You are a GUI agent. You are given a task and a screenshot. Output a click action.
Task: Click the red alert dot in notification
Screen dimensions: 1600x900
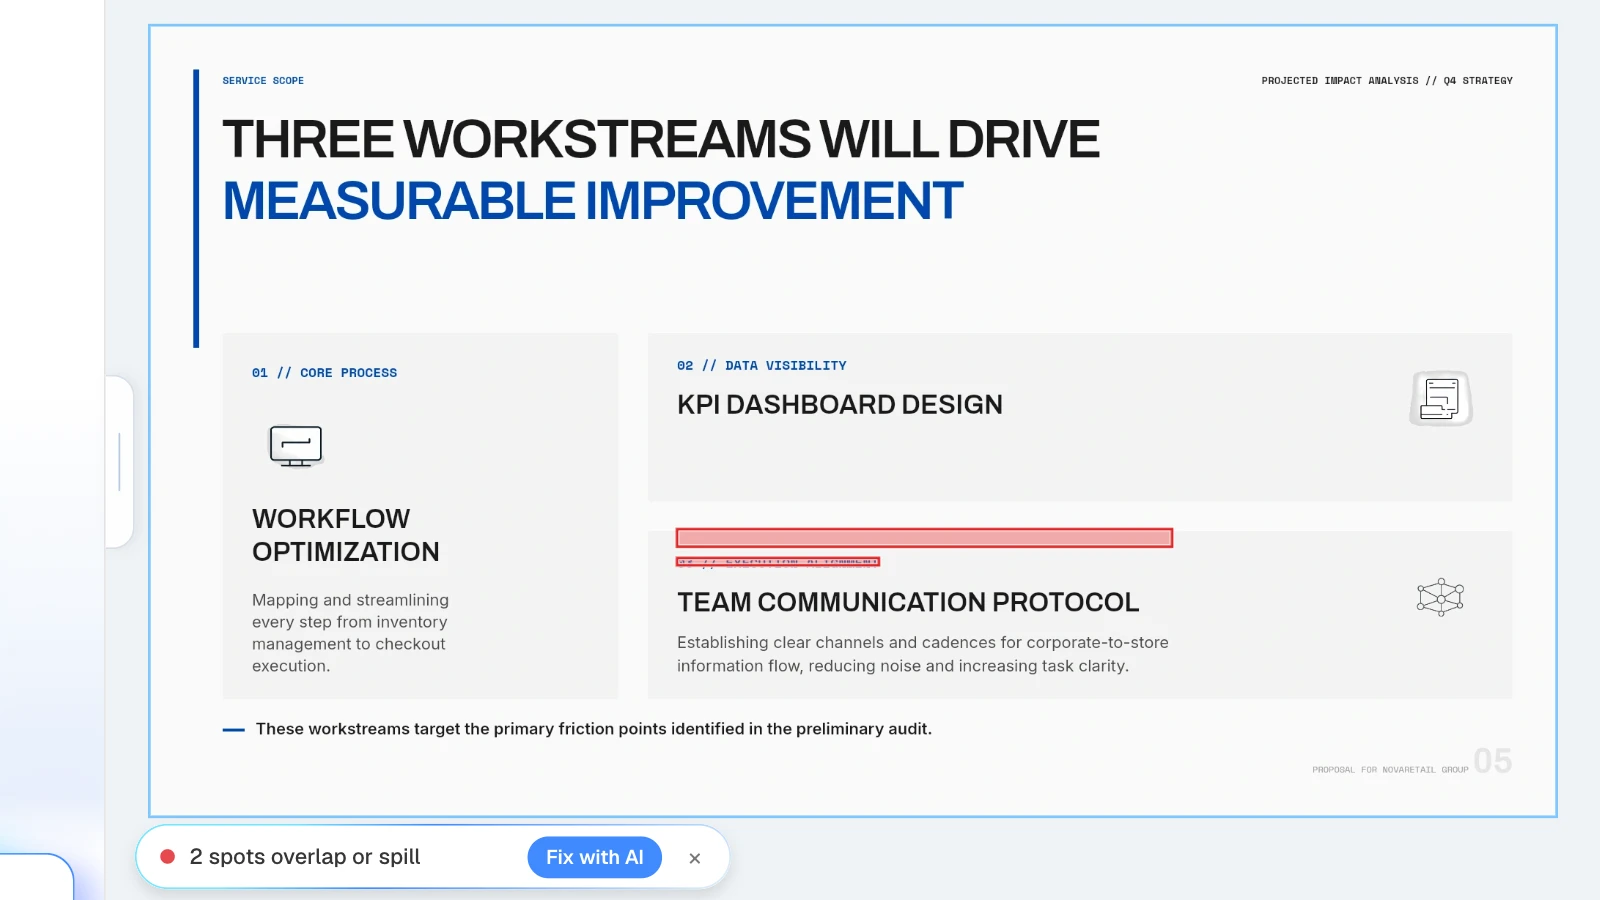pyautogui.click(x=168, y=857)
